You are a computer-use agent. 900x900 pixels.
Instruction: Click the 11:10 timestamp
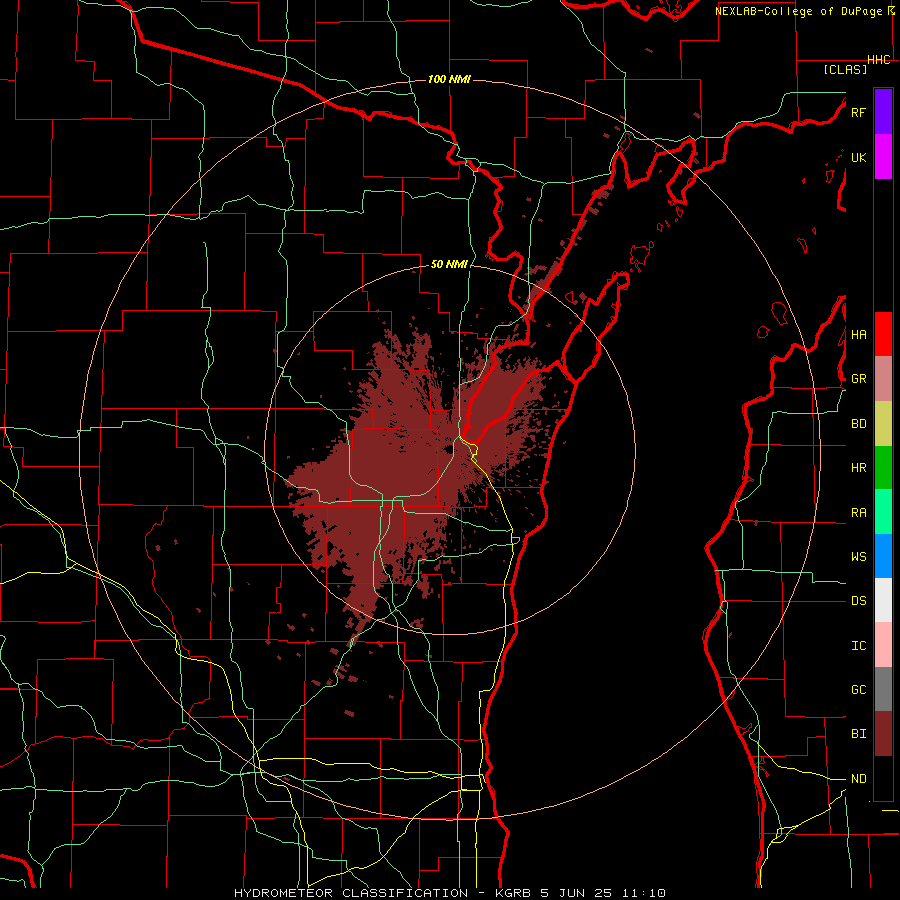coord(643,893)
